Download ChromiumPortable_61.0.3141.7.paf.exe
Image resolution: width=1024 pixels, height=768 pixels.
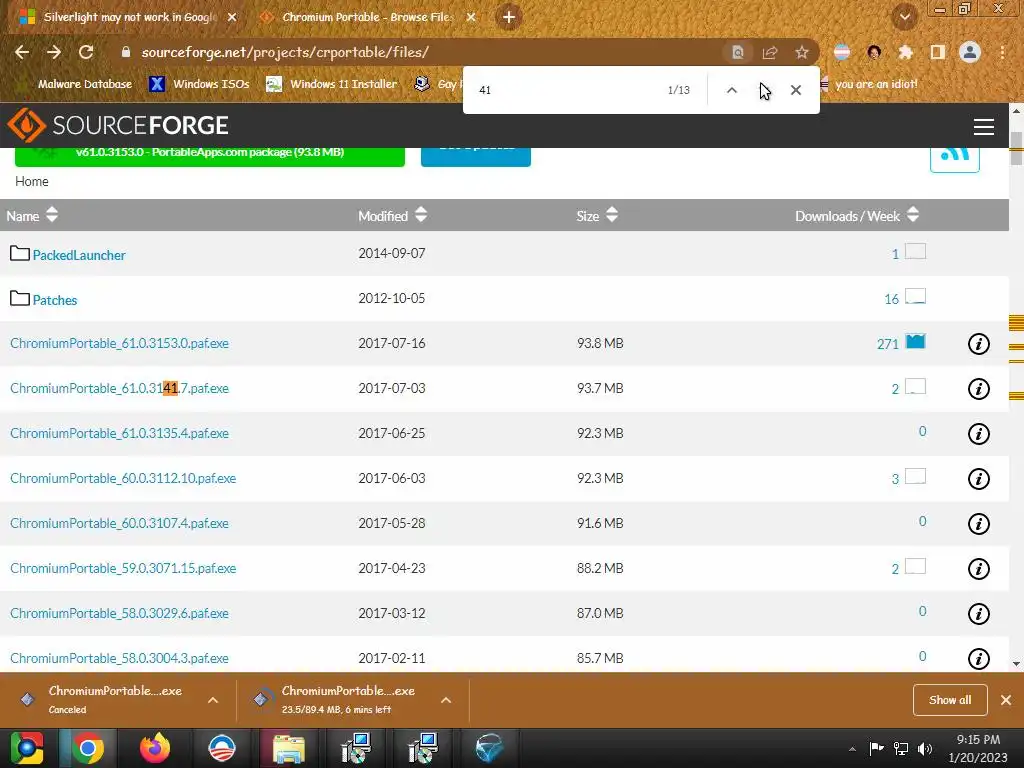click(120, 389)
